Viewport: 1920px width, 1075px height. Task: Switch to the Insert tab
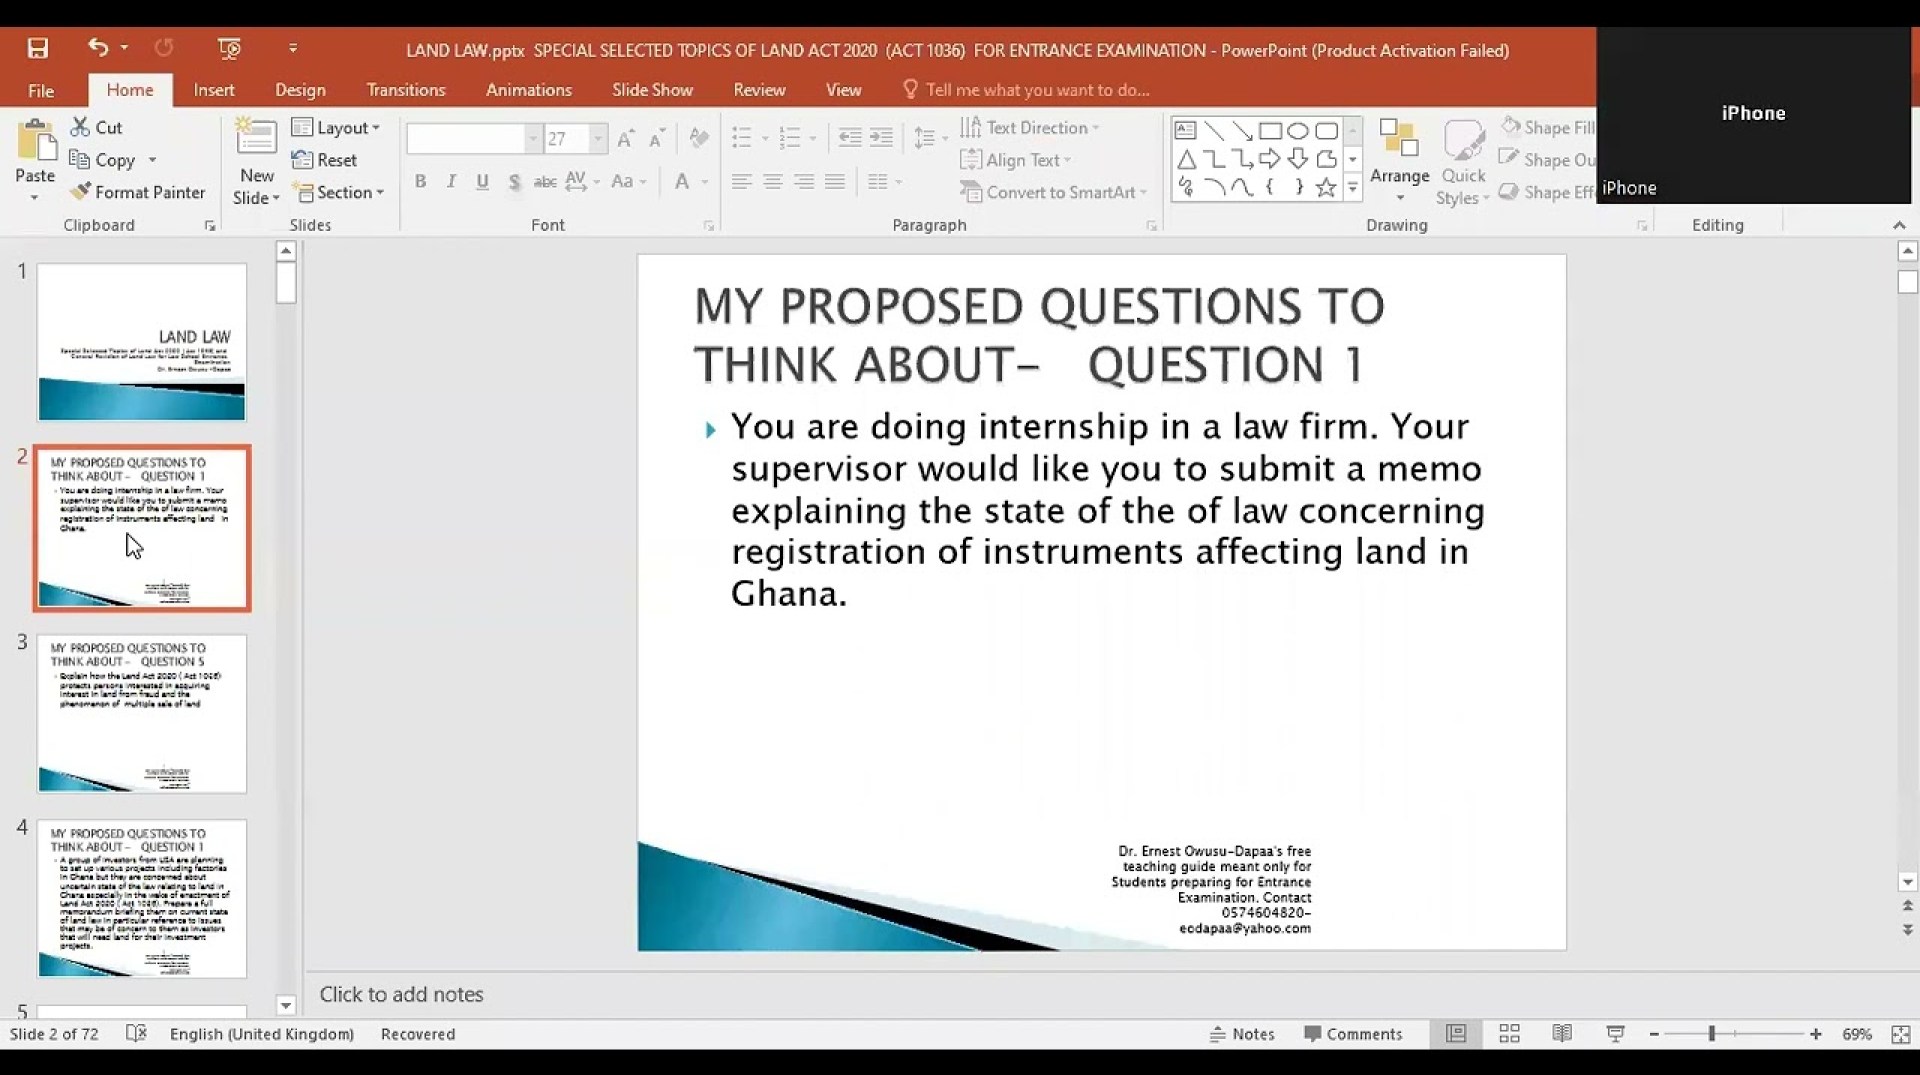click(214, 90)
